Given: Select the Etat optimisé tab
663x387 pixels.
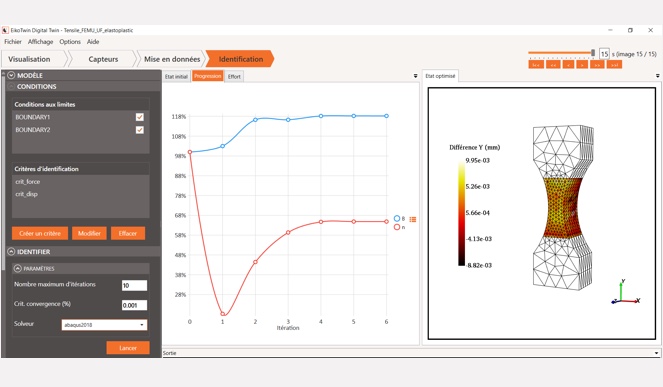Looking at the screenshot, I should 440,76.
